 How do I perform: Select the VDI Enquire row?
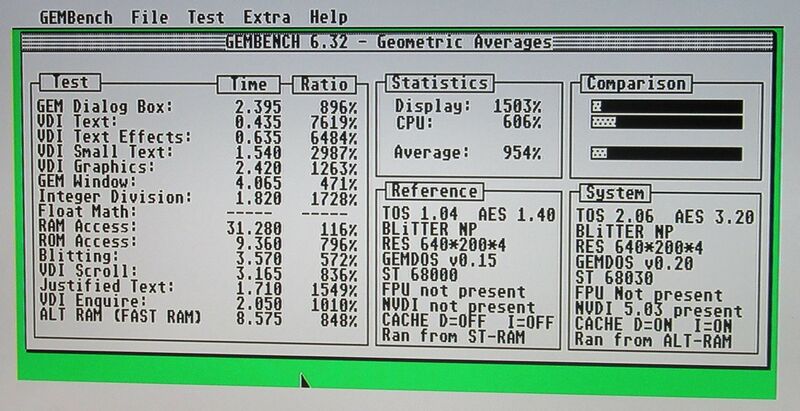tap(197, 302)
